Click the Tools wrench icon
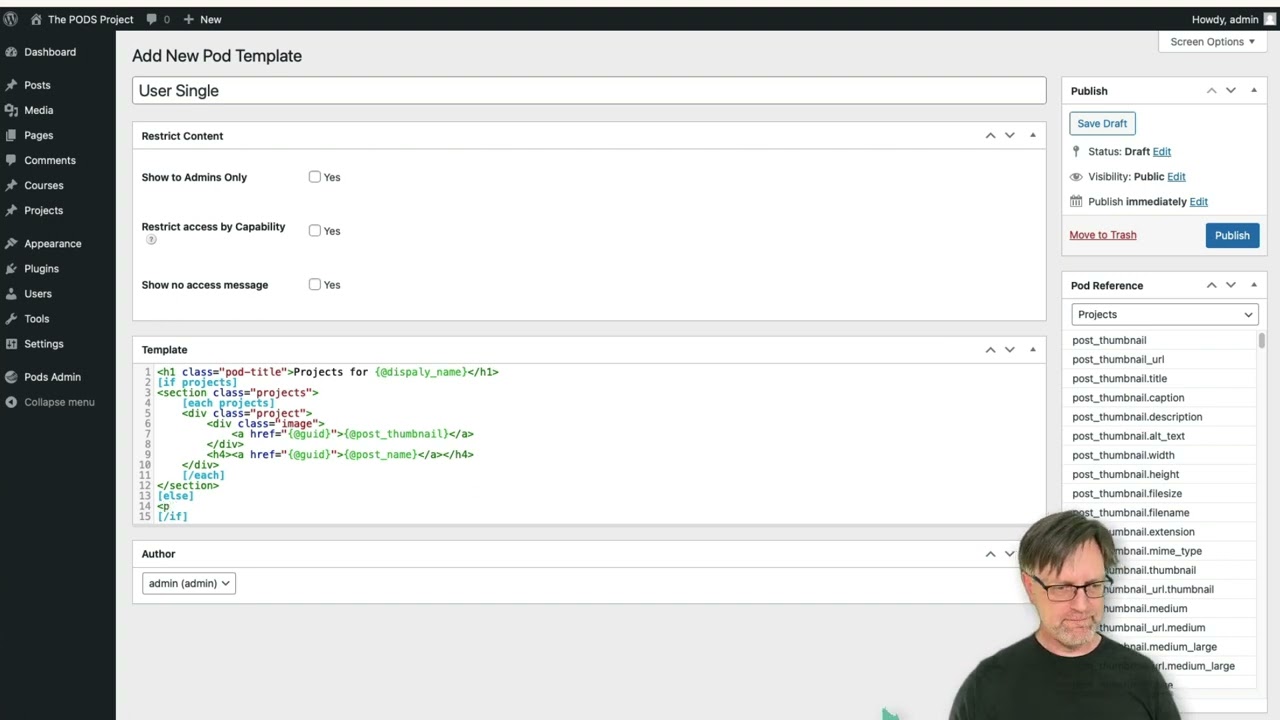Screen dimensions: 1280x720 click(x=11, y=318)
